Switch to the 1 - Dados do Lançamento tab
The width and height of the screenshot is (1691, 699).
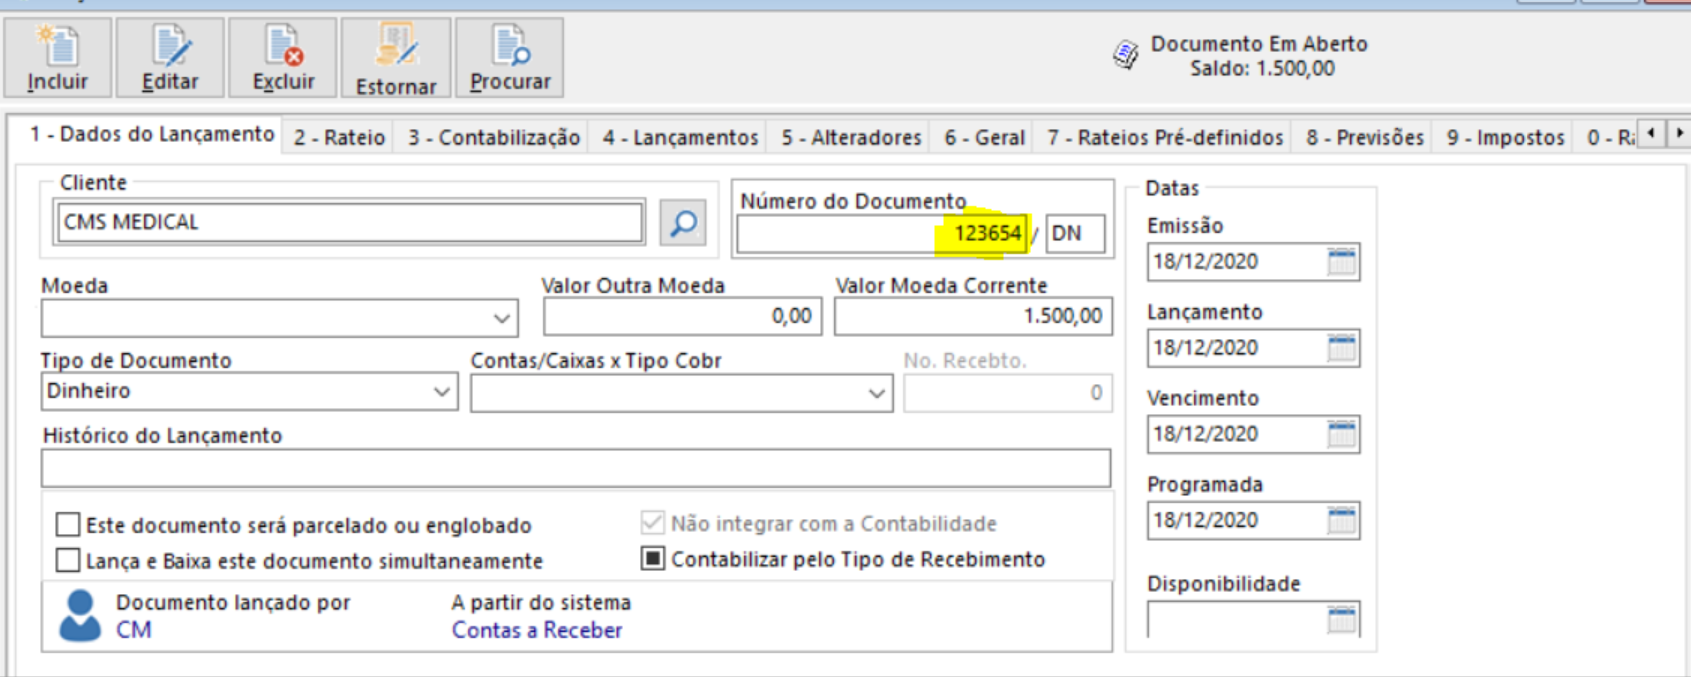[152, 134]
